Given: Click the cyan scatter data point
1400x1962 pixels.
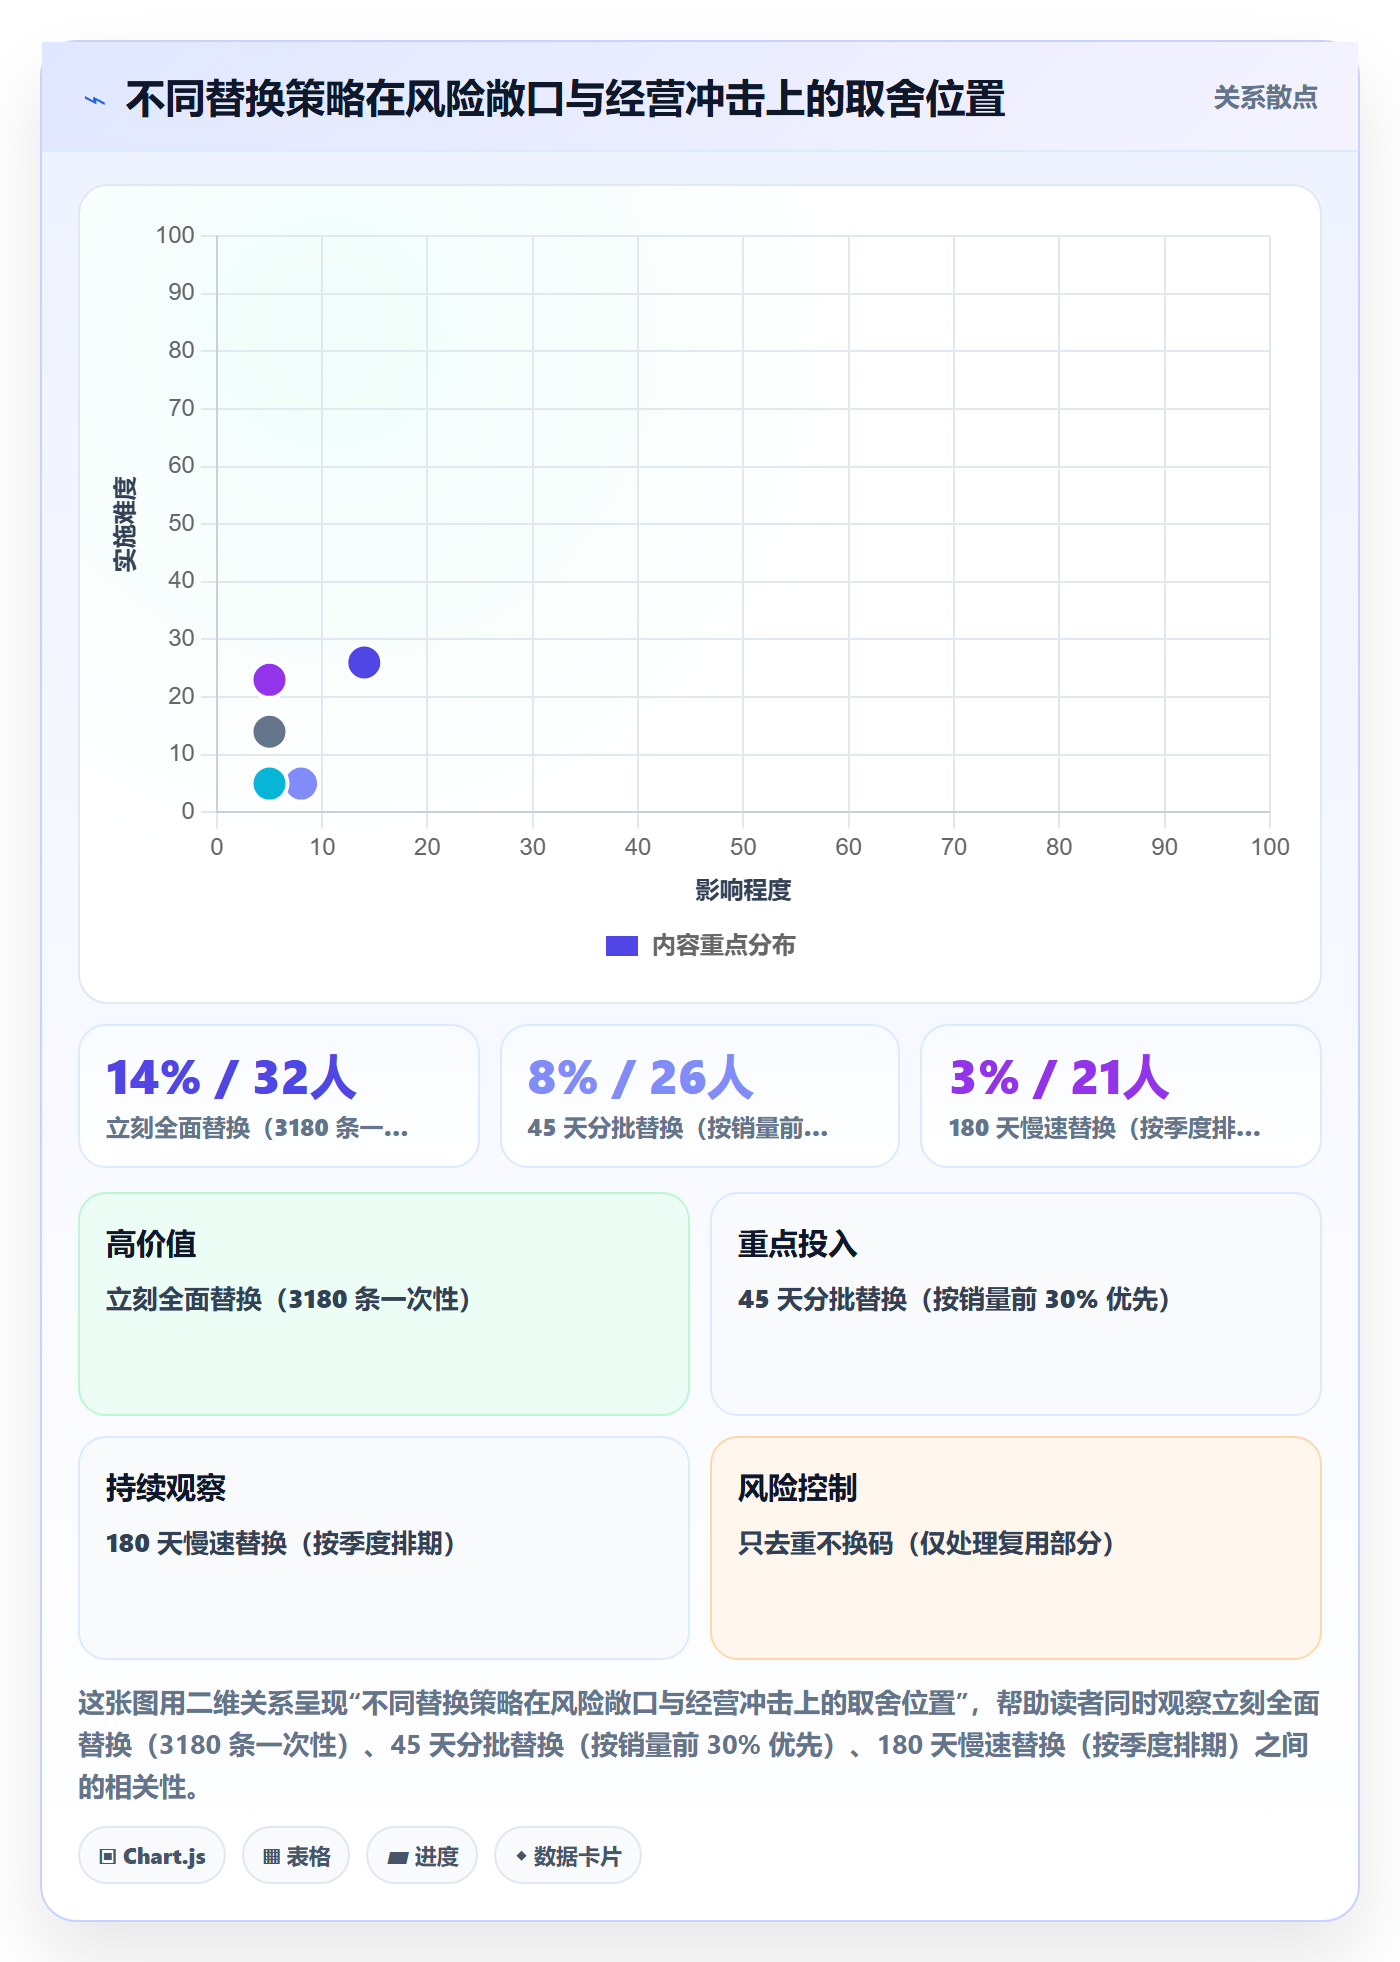Looking at the screenshot, I should pos(269,783).
